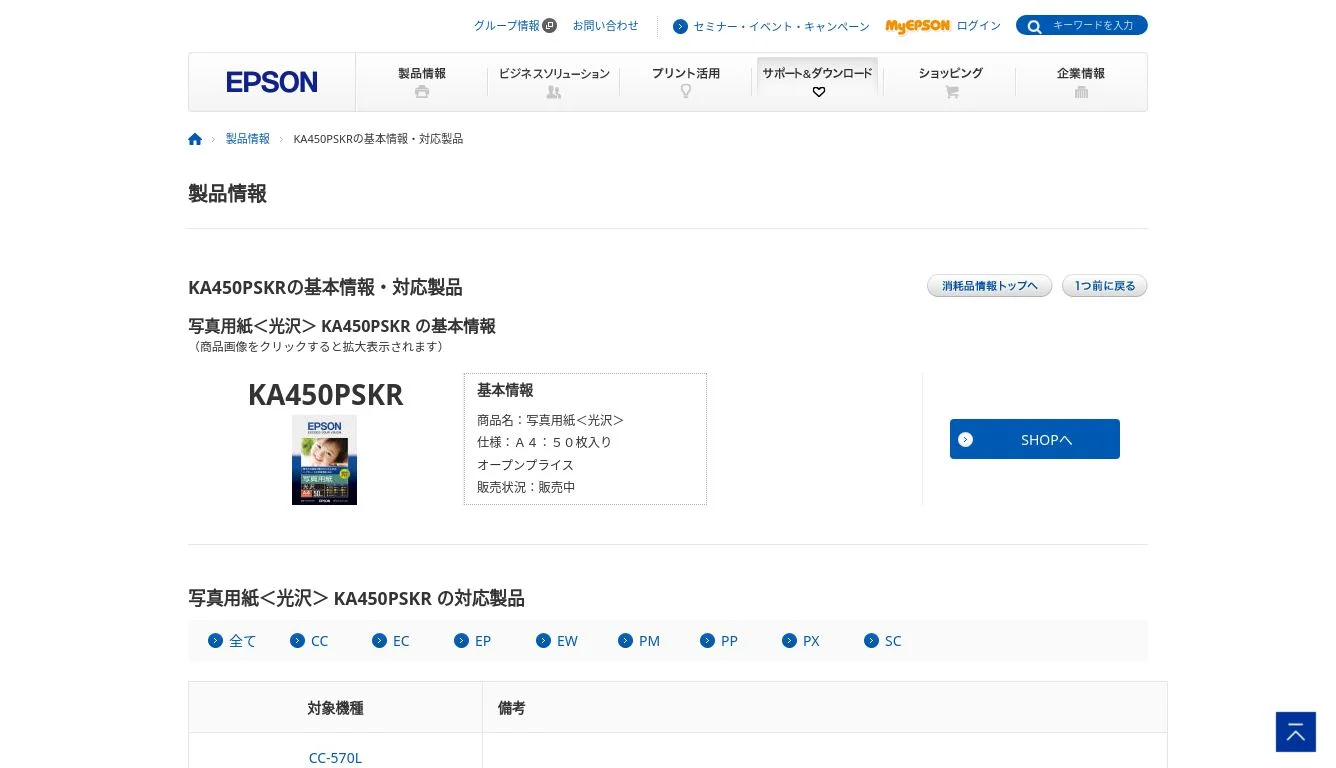Filter compatible products by 全て

click(x=232, y=641)
